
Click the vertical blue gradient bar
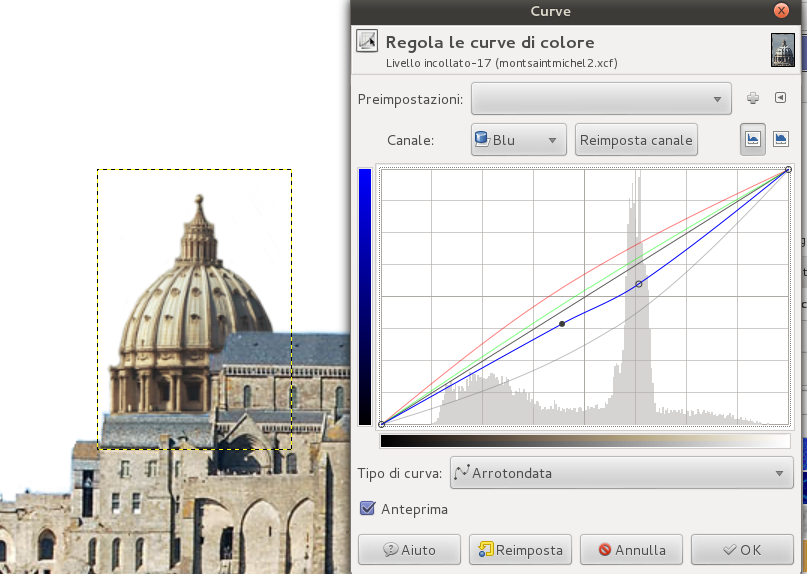pyautogui.click(x=364, y=297)
